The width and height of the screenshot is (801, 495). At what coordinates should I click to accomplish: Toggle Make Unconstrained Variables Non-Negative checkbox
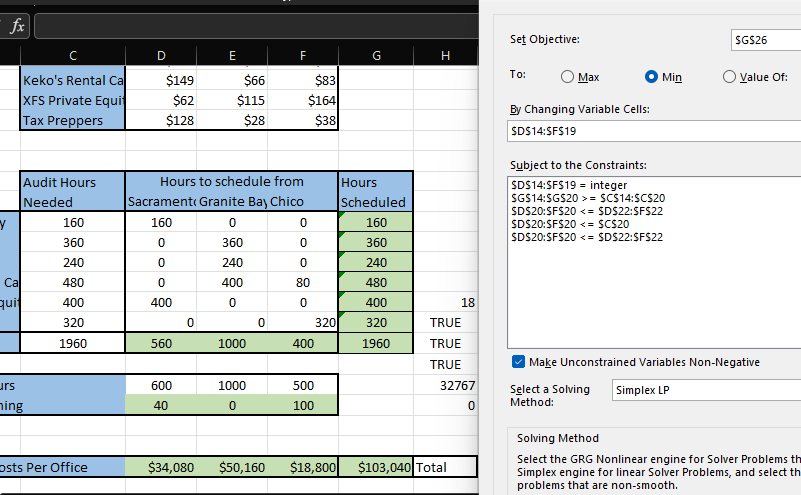(x=518, y=362)
